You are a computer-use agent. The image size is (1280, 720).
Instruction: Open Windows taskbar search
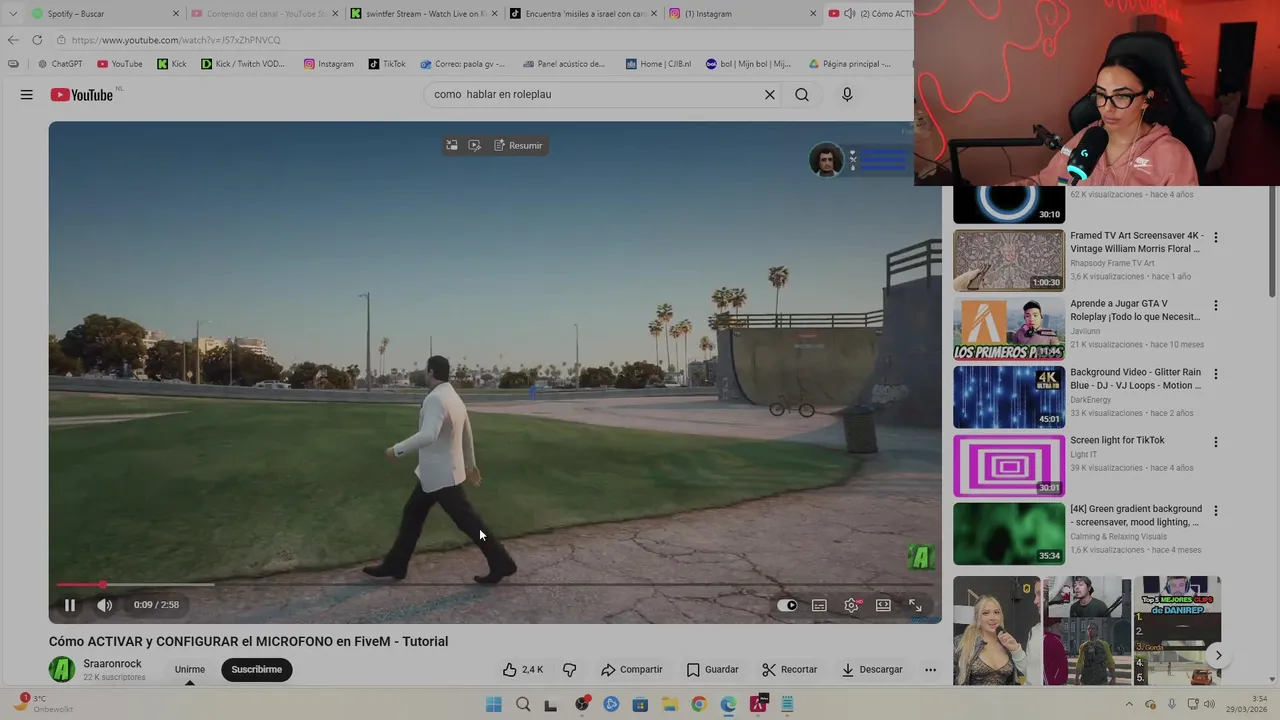(523, 704)
